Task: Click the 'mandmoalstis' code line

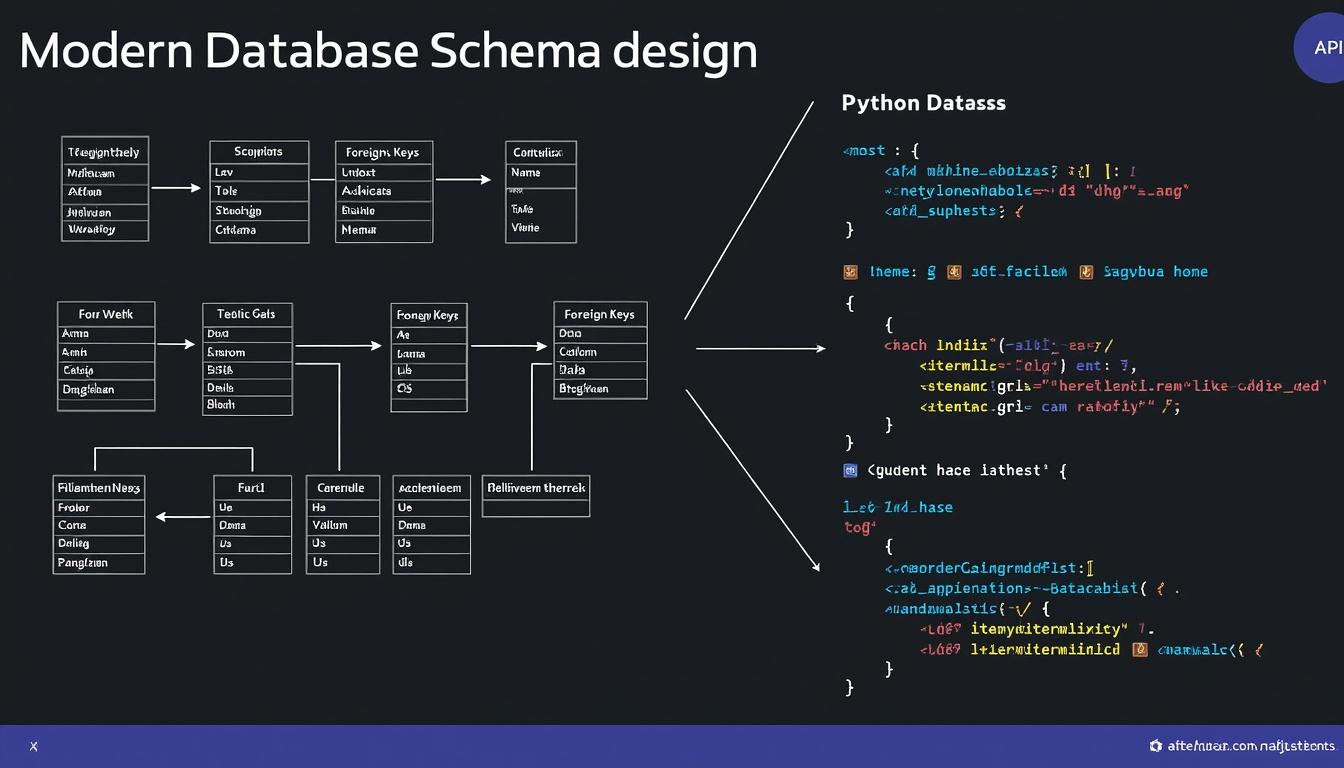Action: [966, 608]
